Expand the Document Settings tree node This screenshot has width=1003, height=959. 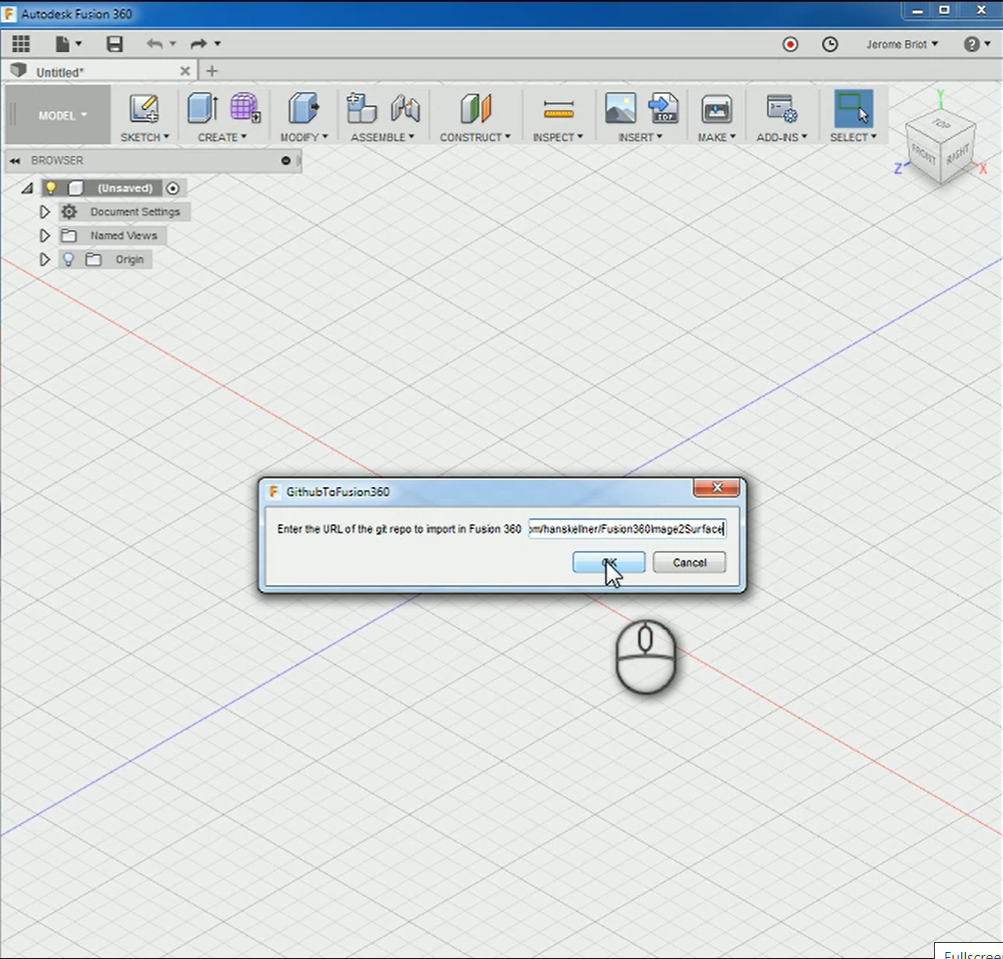click(x=44, y=212)
